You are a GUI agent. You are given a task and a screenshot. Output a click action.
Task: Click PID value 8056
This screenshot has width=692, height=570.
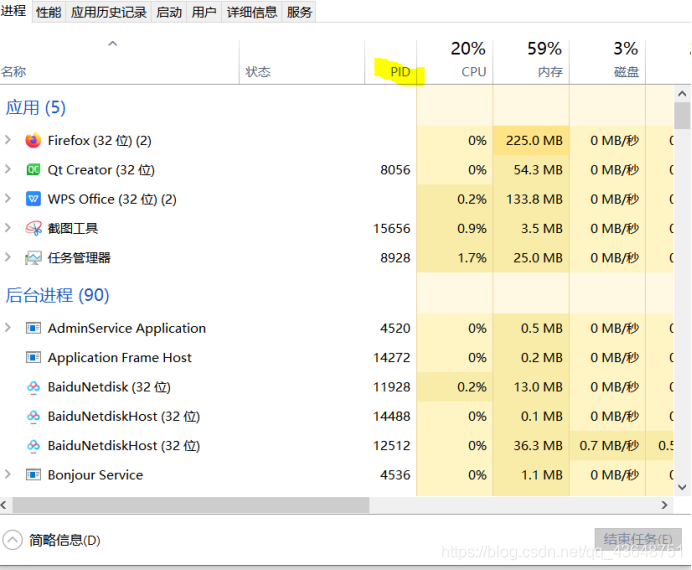[x=395, y=170]
